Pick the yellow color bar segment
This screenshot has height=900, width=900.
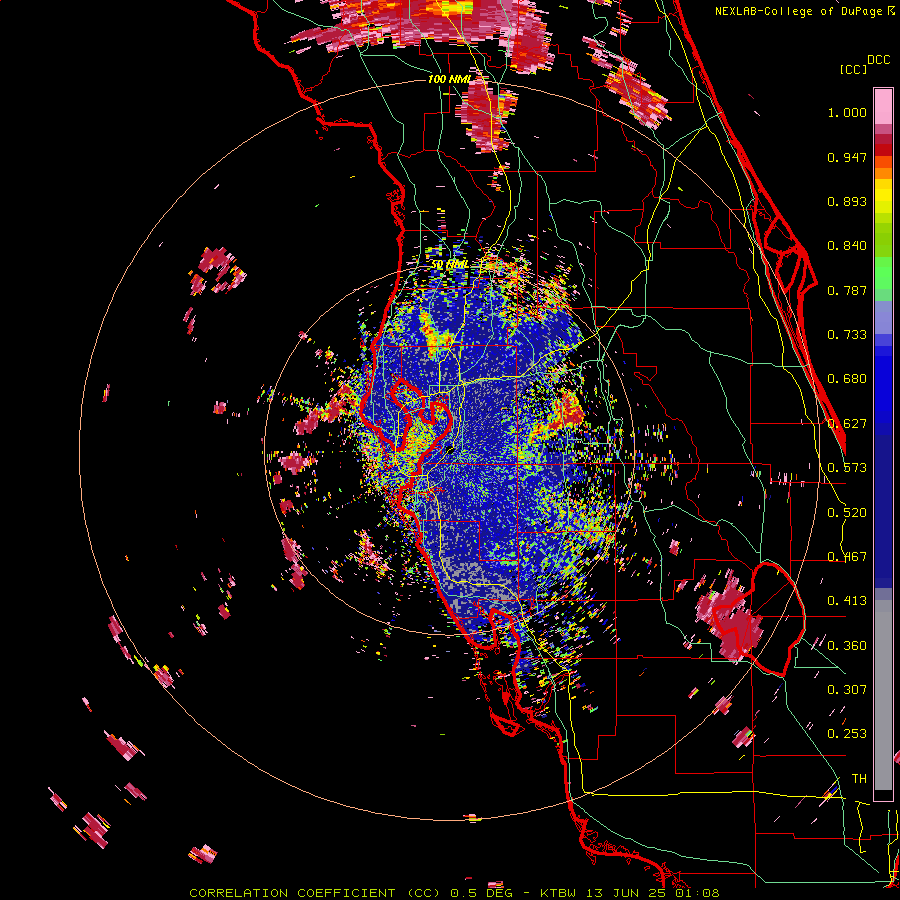coord(883,195)
